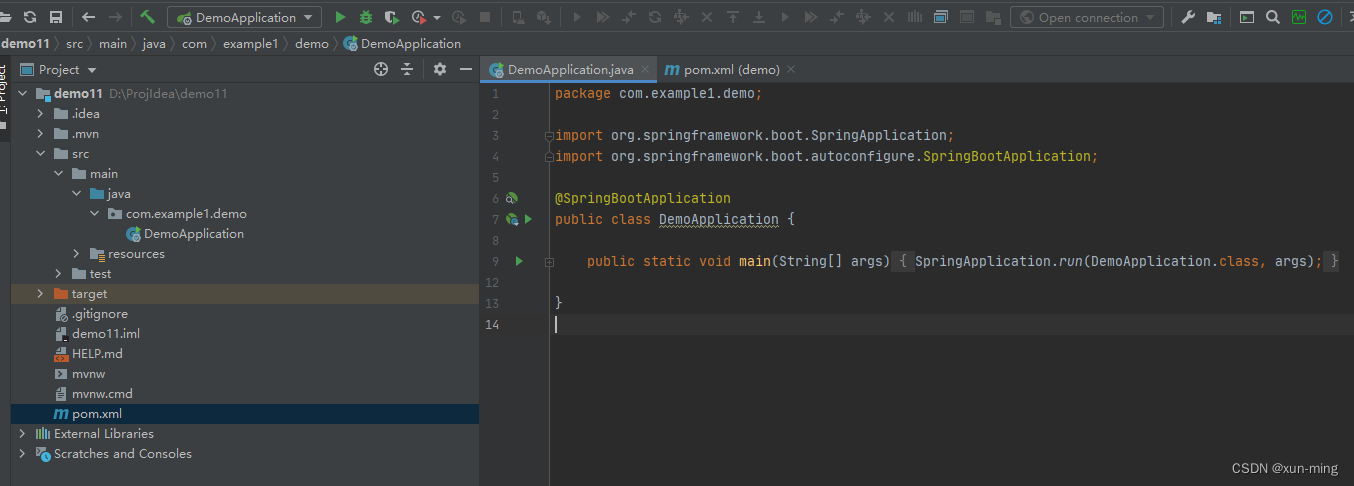
Task: Click the green activity monitor icon
Action: point(1299,17)
